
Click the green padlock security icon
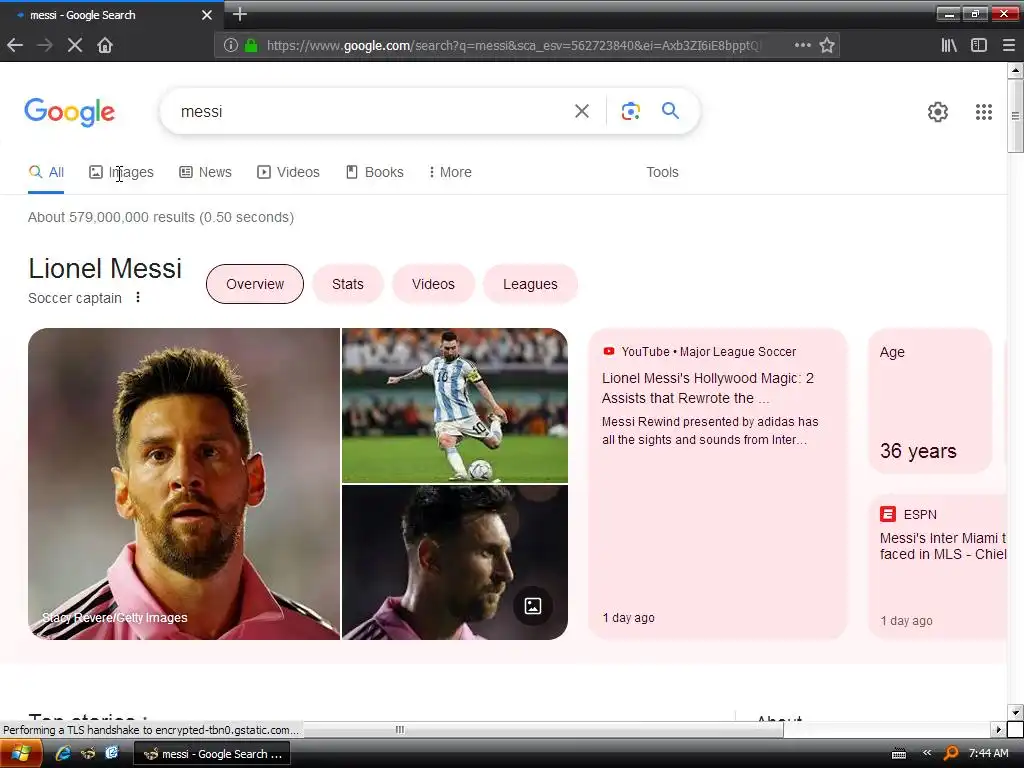(251, 45)
